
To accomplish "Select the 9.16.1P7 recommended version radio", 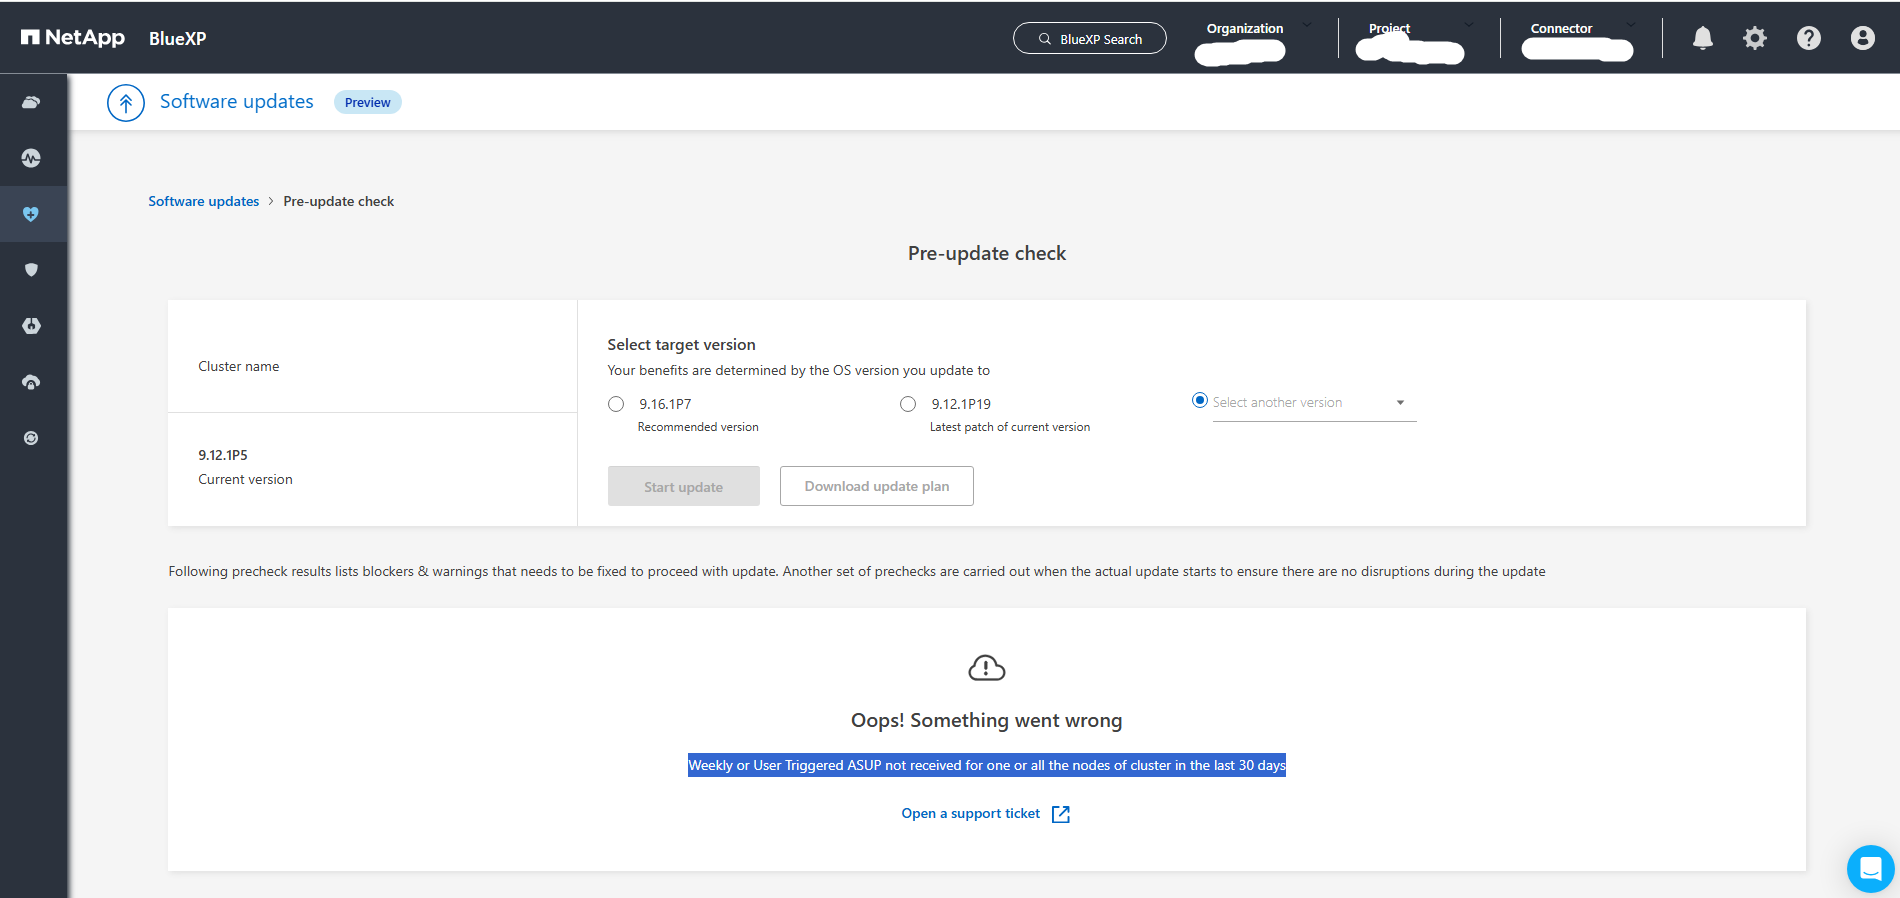I will click(x=616, y=404).
